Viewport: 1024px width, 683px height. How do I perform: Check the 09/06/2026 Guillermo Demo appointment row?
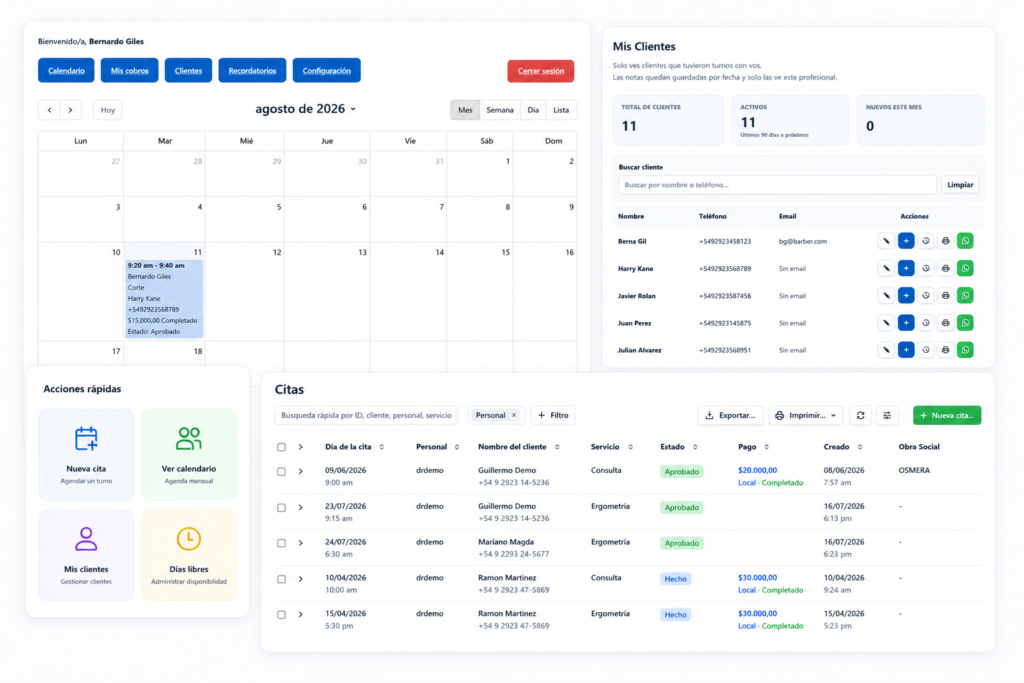pyautogui.click(x=281, y=471)
